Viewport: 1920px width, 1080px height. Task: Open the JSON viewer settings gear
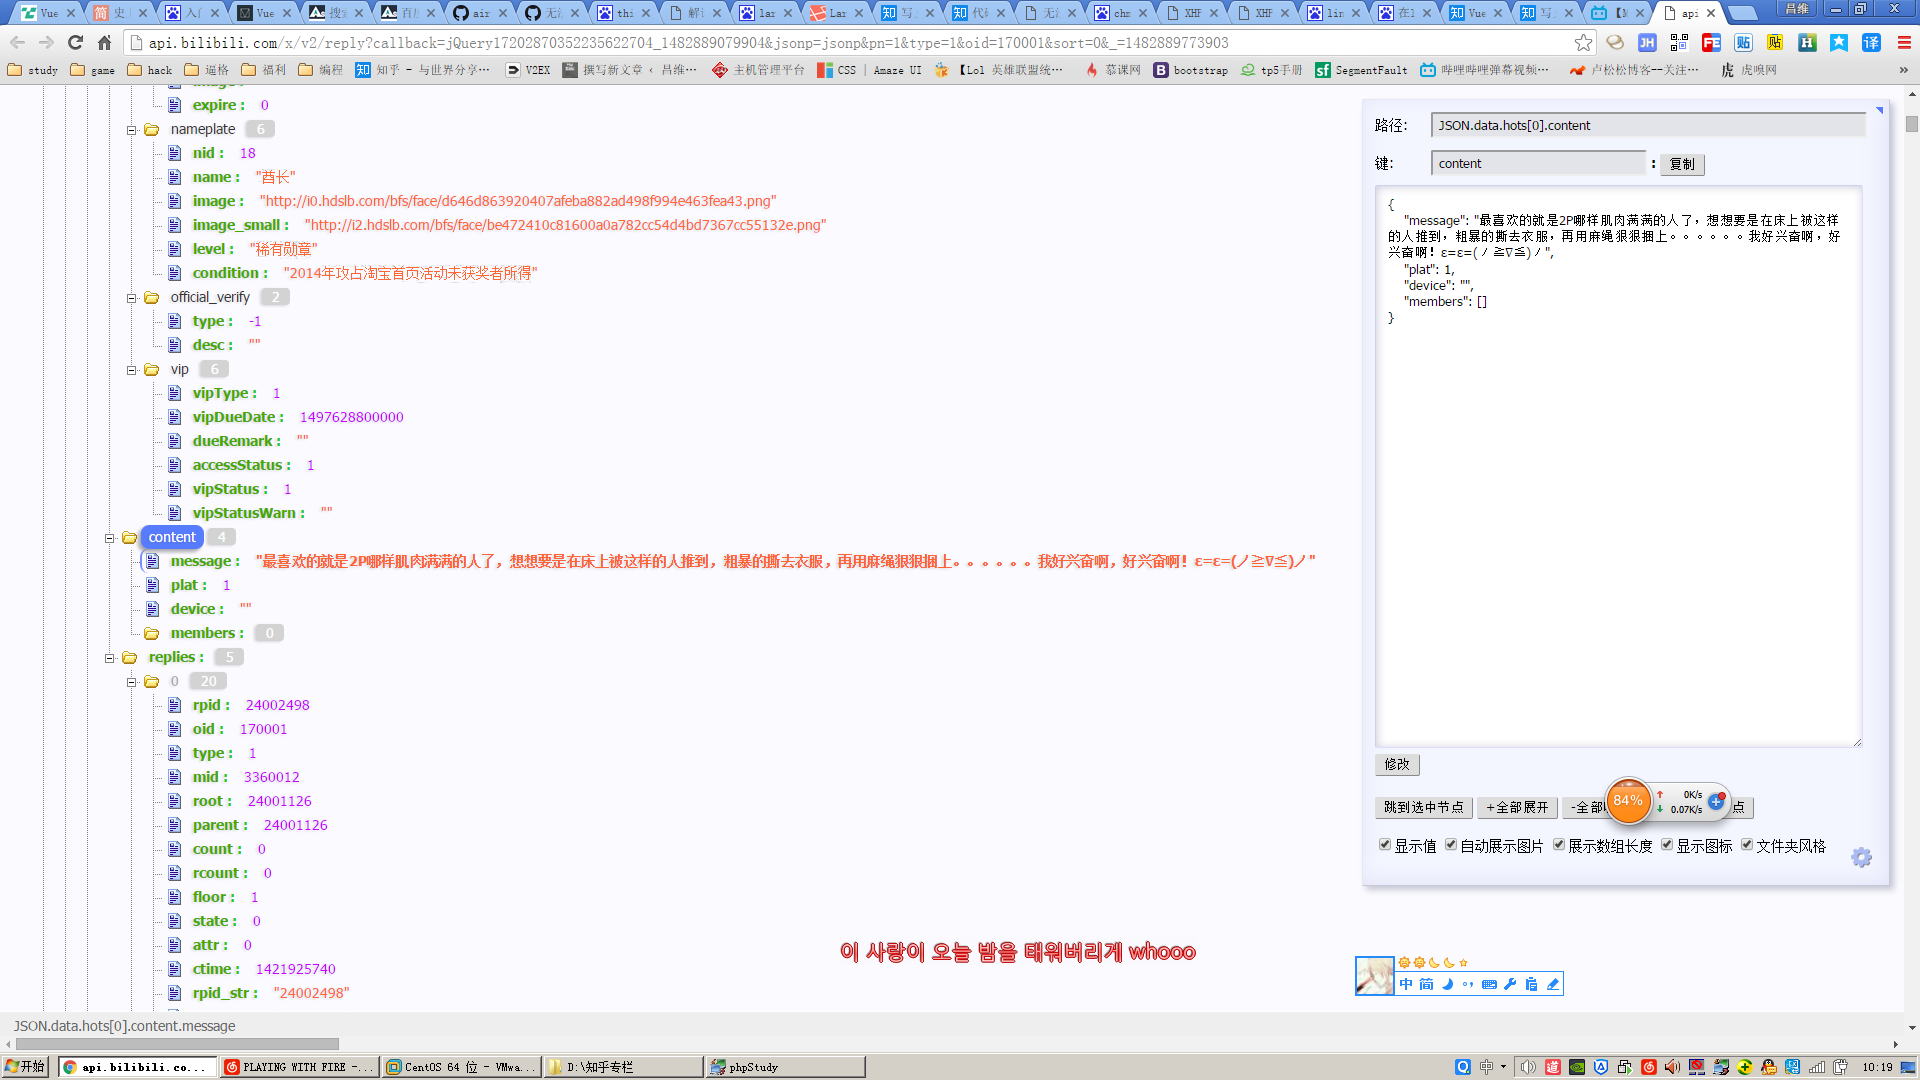point(1861,858)
